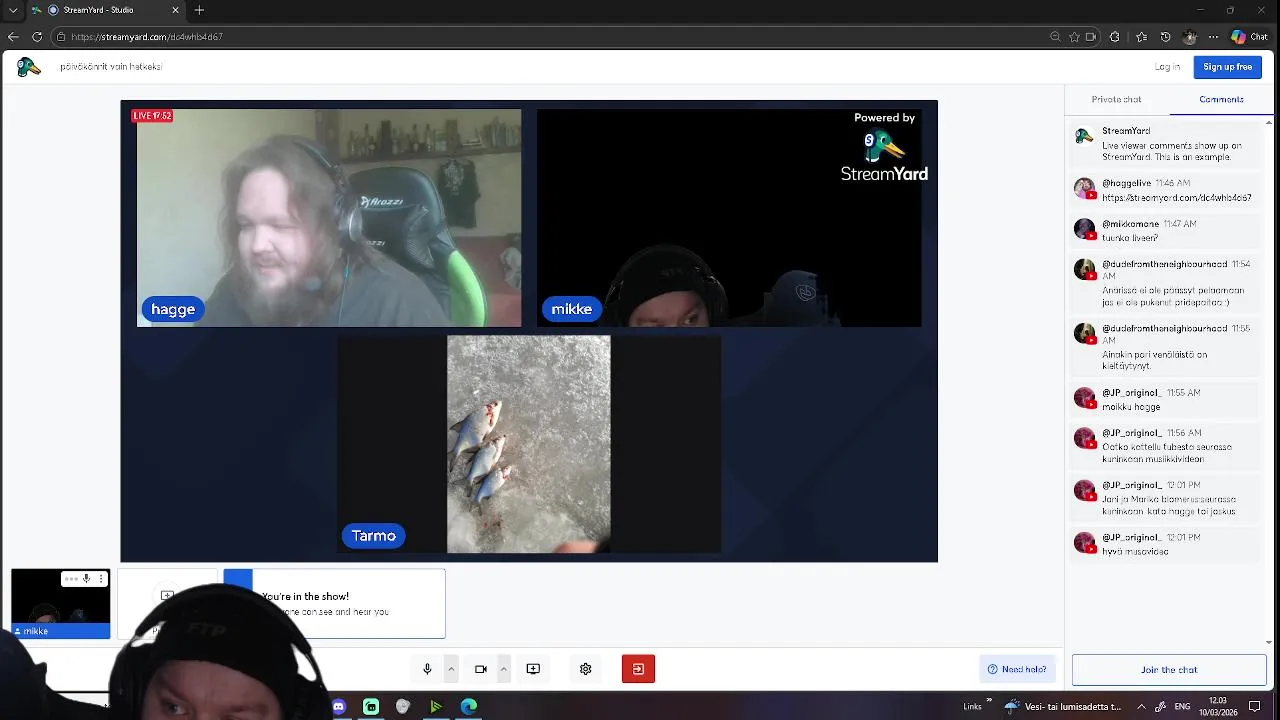Viewport: 1280px width, 720px height.
Task: Click the view site information lock icon
Action: tap(61, 37)
